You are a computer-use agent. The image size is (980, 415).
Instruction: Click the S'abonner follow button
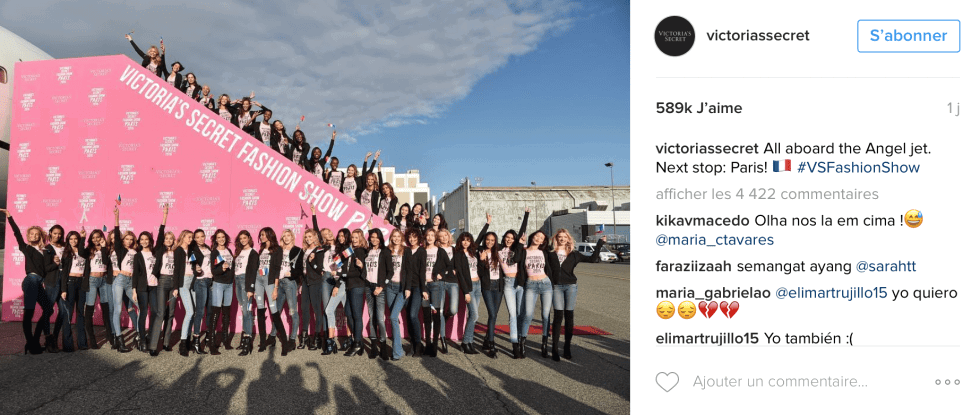[x=908, y=36]
